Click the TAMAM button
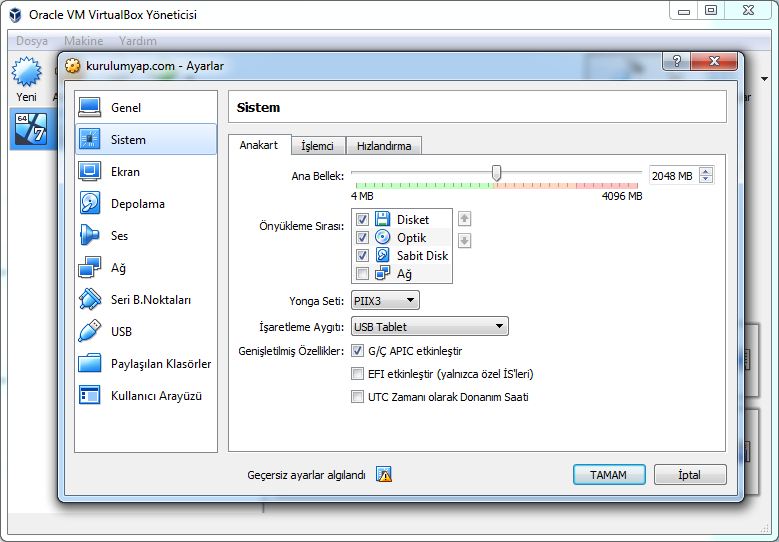 coord(609,475)
